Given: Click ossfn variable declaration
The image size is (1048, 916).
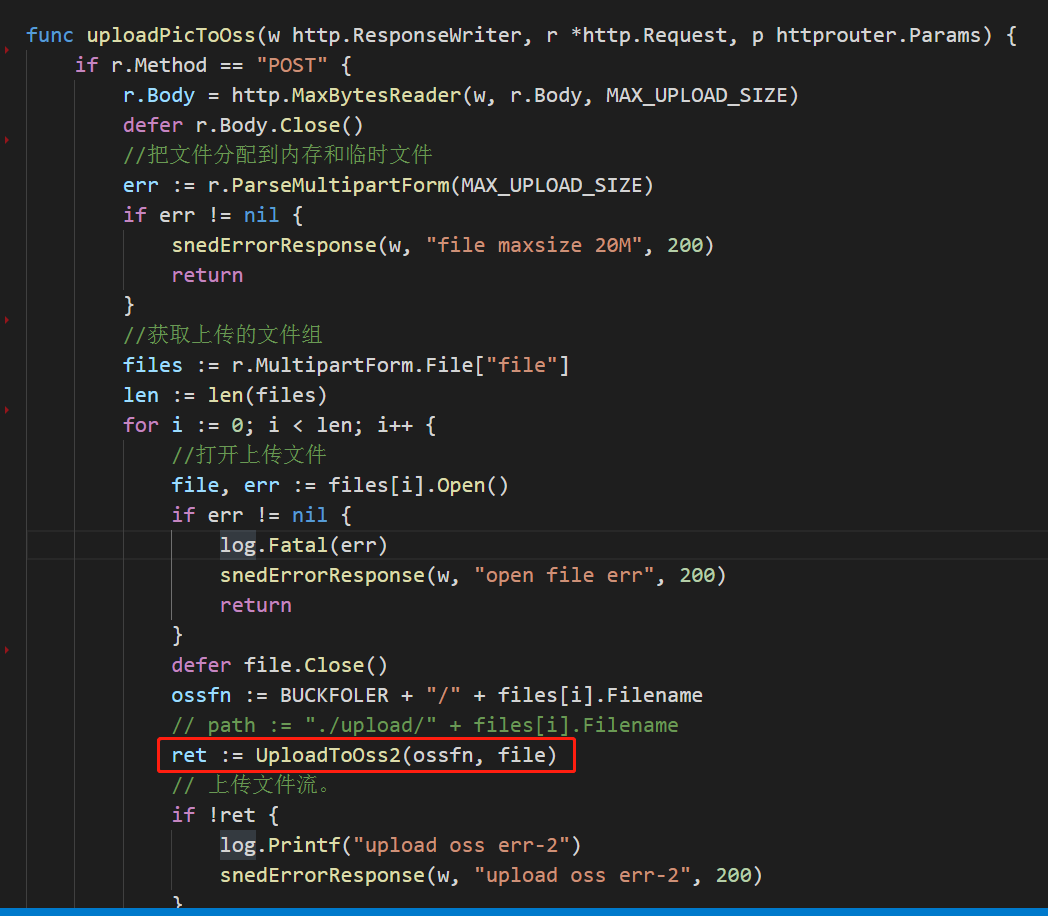Looking at the screenshot, I should click(x=201, y=696).
